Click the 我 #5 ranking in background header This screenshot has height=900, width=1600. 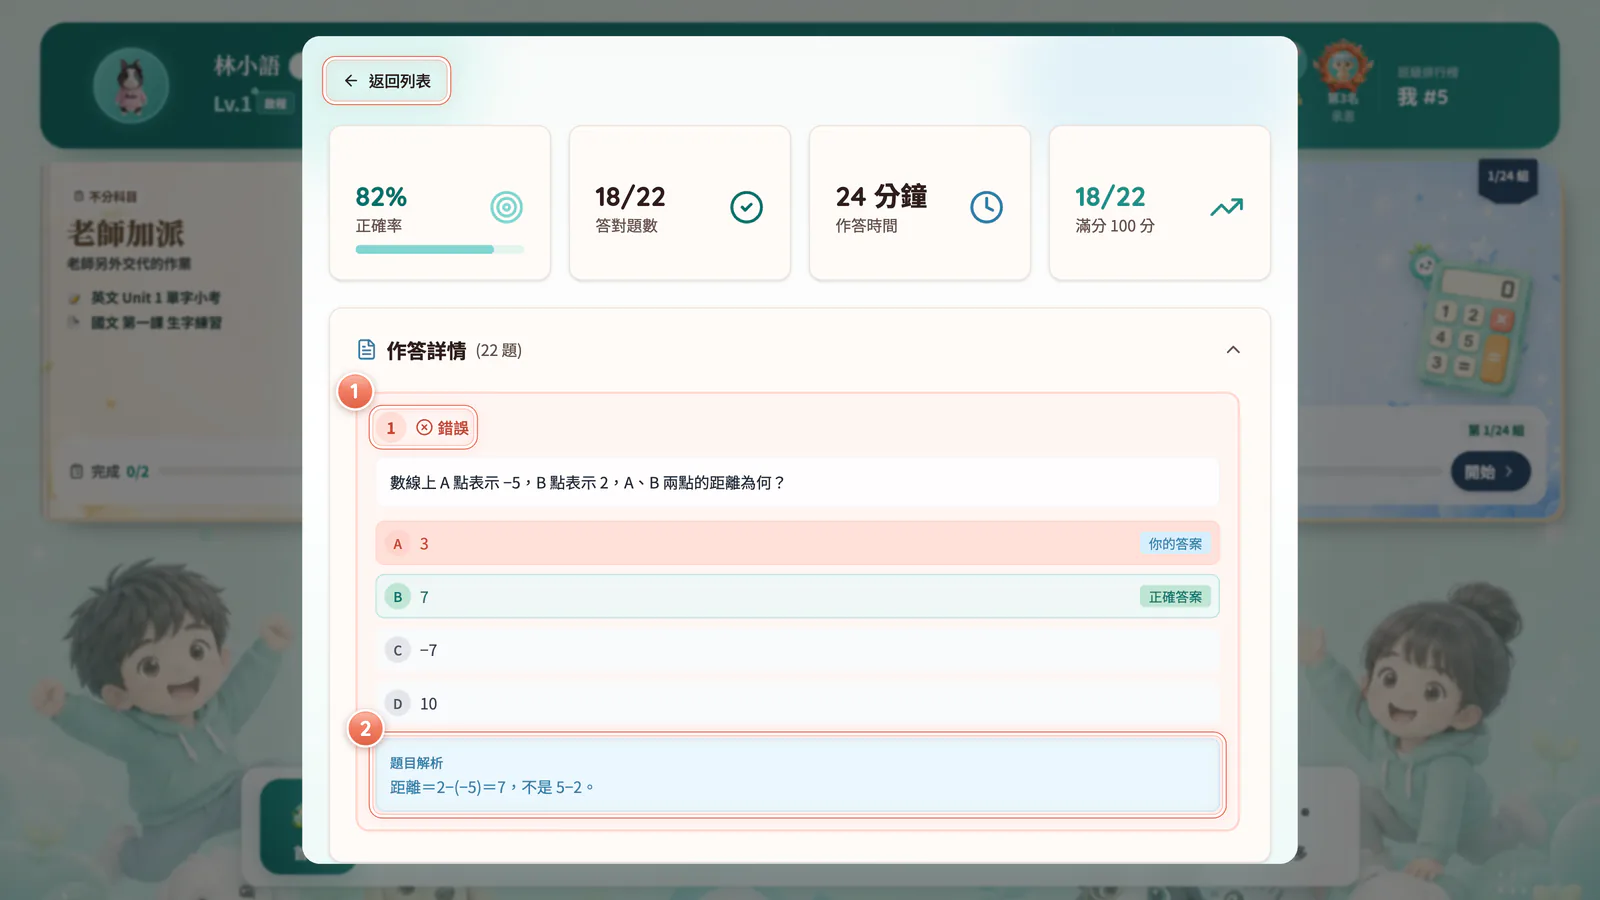click(1422, 97)
